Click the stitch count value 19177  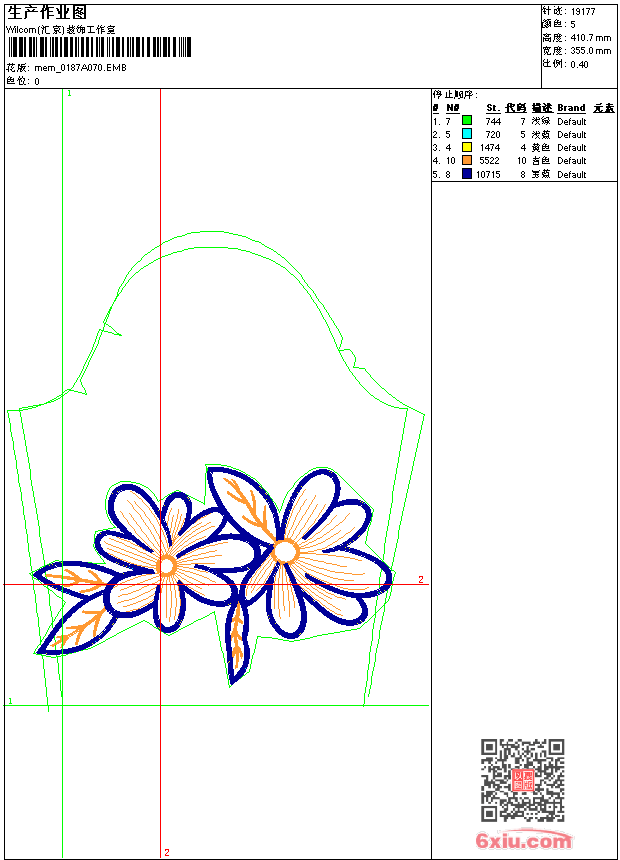click(x=582, y=11)
